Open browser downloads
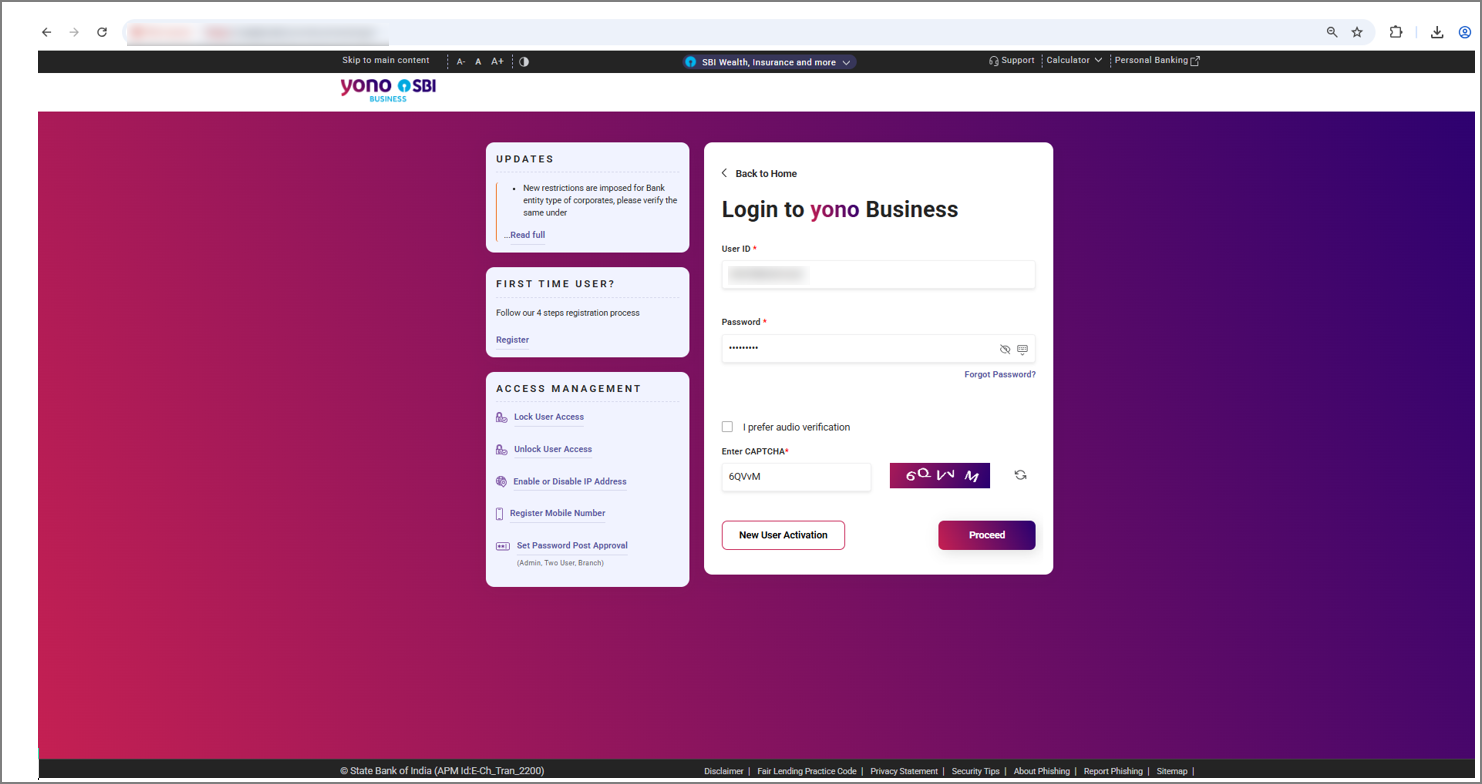 [1437, 32]
